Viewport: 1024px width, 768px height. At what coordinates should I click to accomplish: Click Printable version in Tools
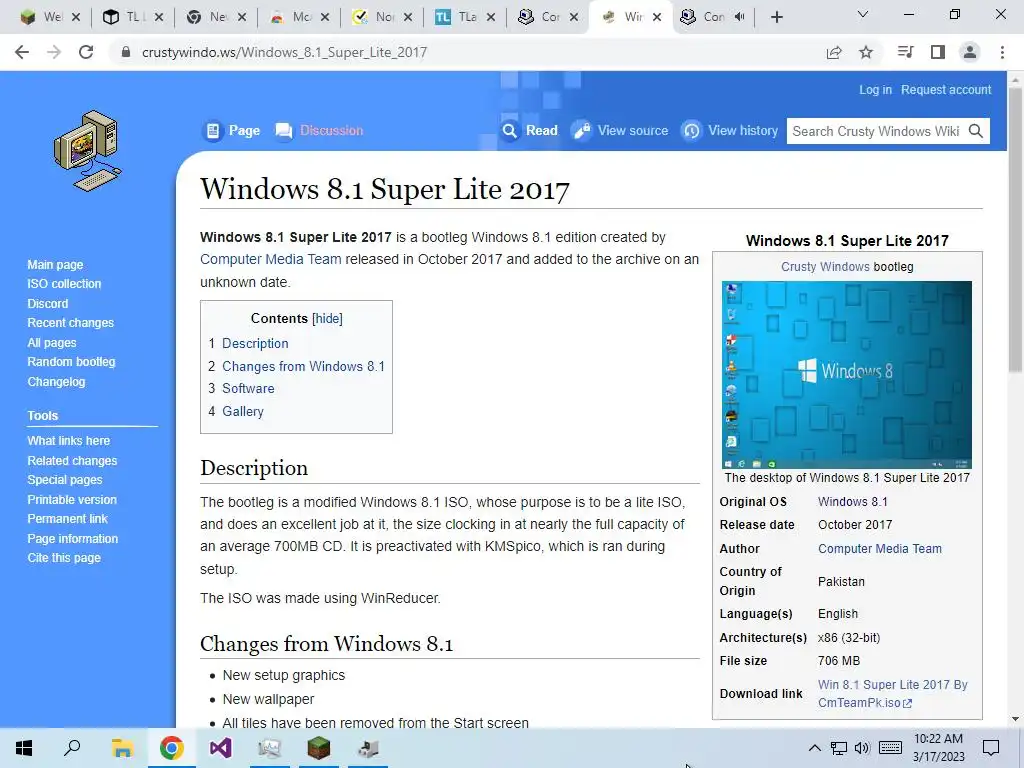click(72, 500)
